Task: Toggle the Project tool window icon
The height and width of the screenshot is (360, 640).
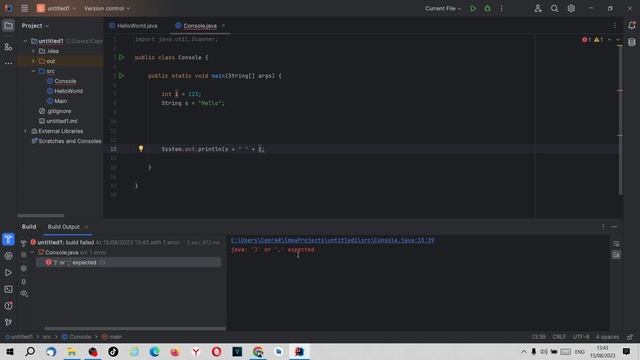Action: click(8, 26)
